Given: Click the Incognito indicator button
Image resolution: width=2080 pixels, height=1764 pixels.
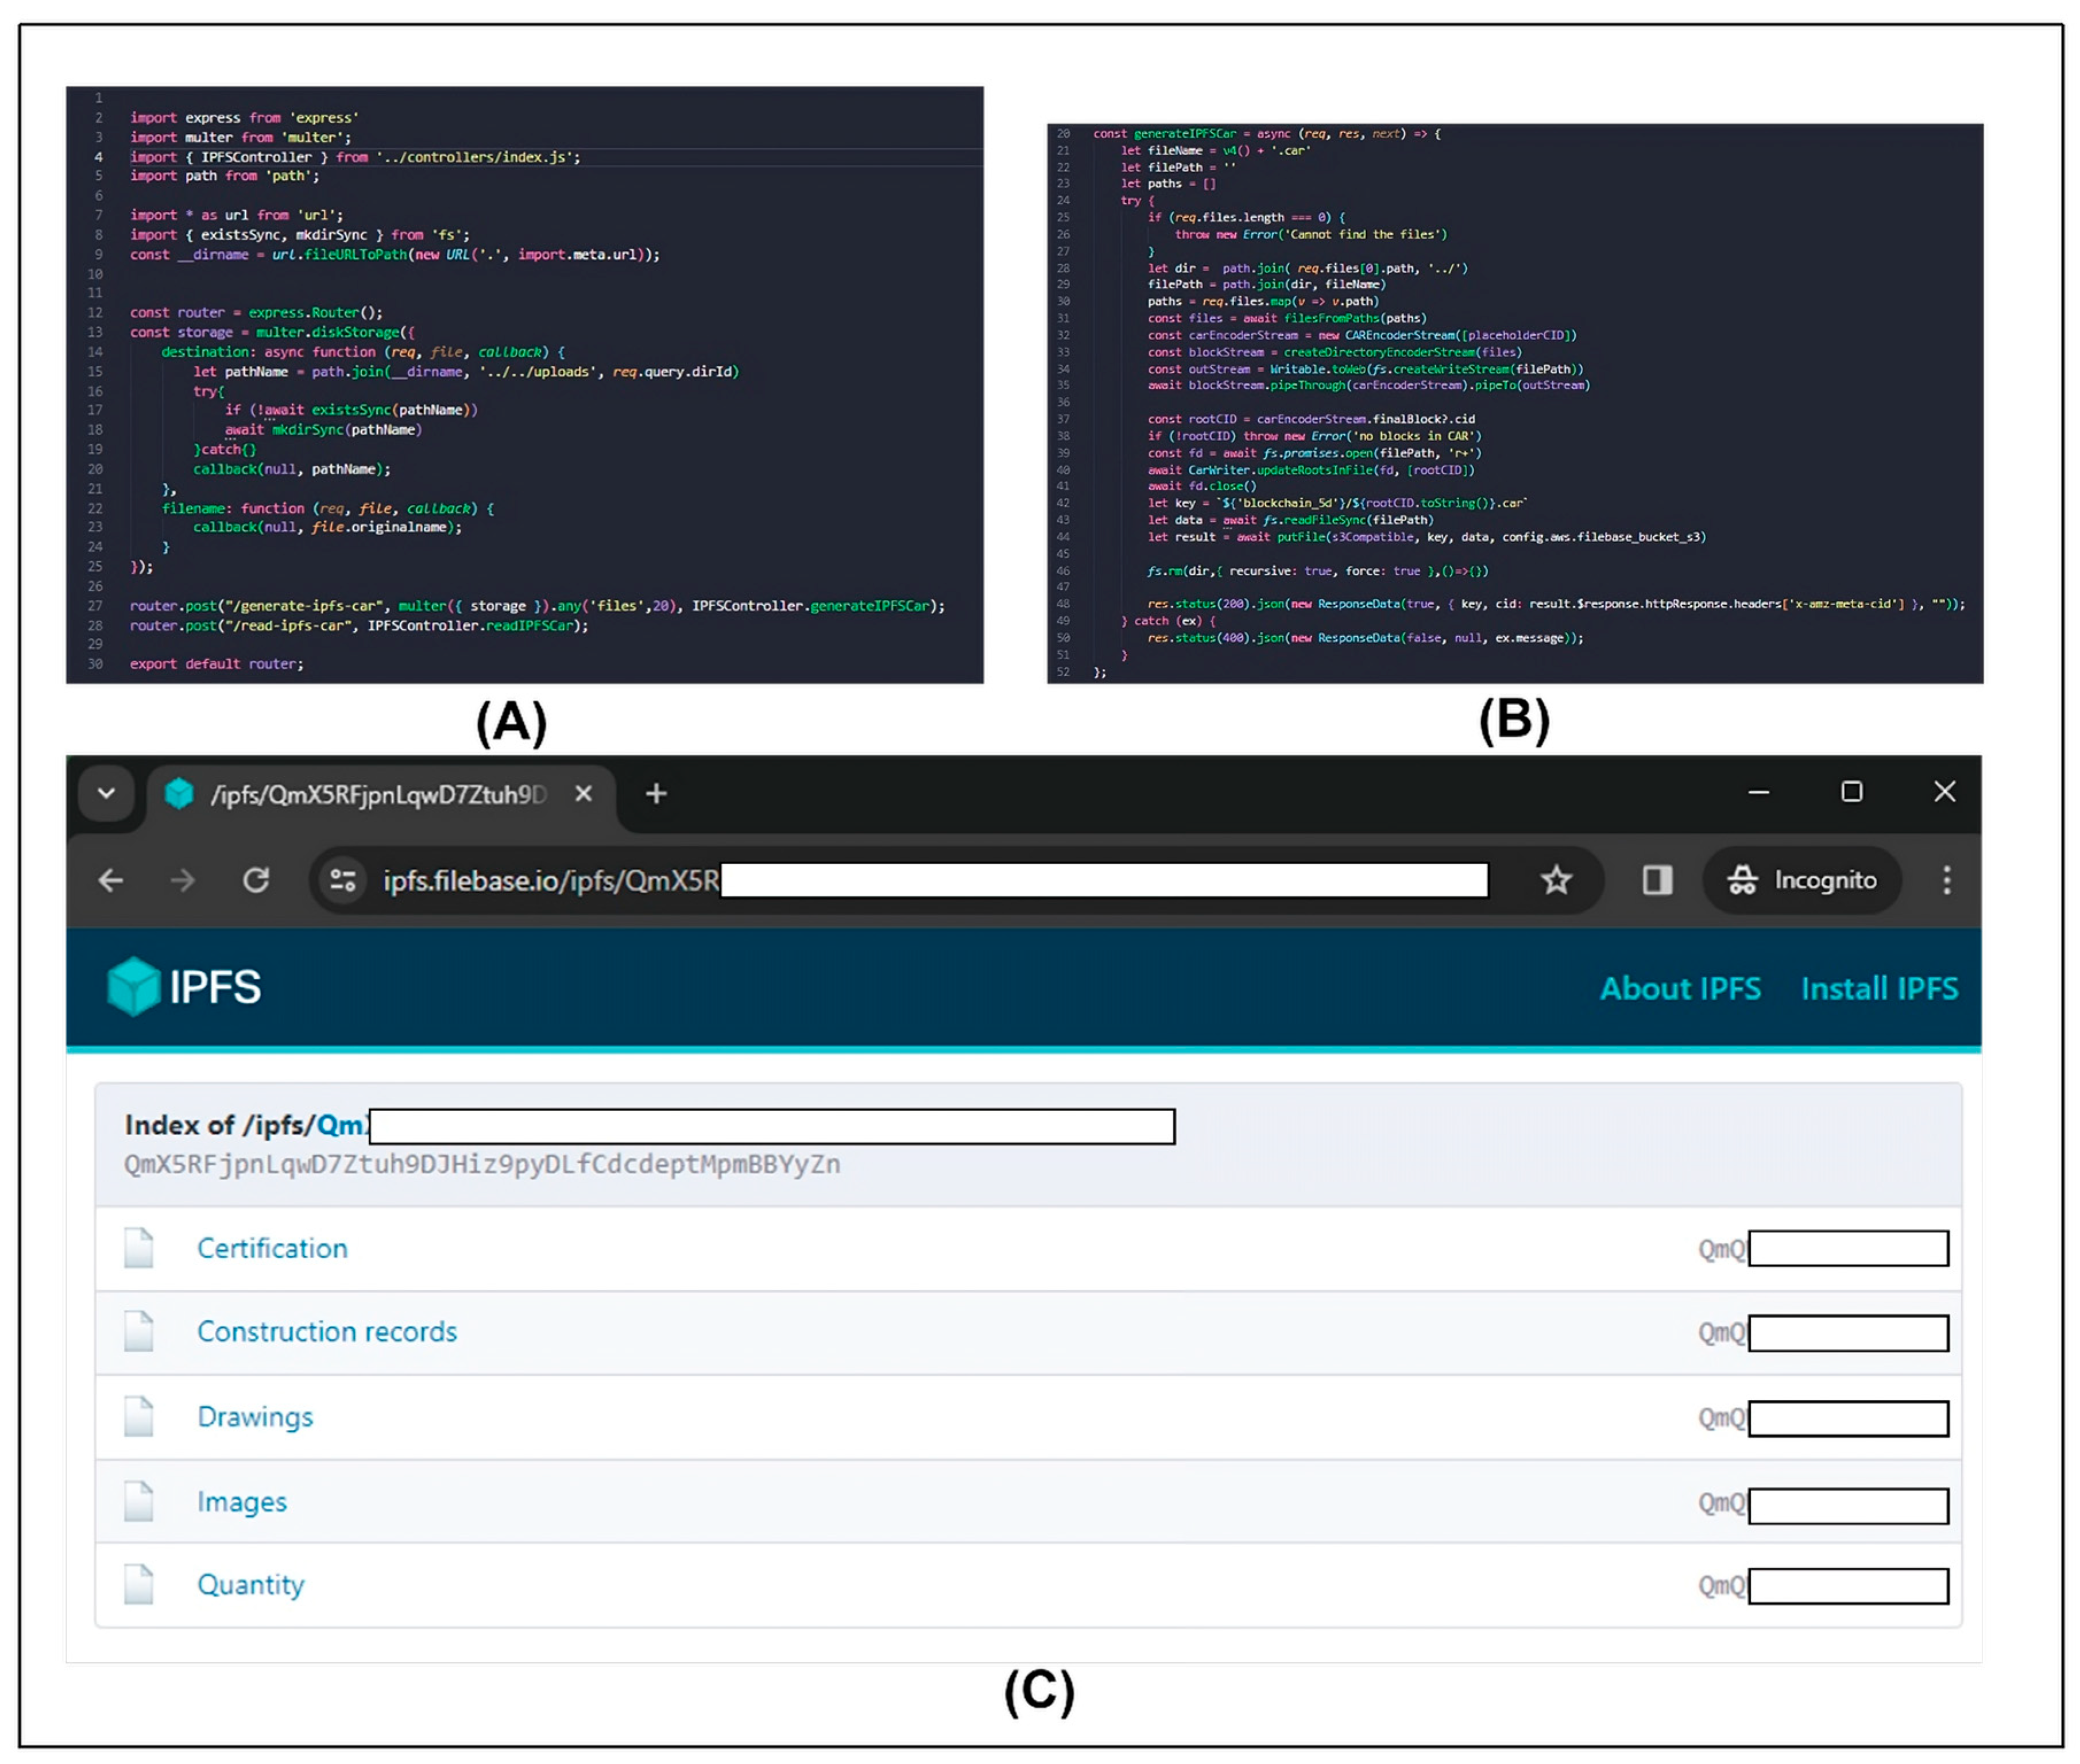Looking at the screenshot, I should coord(1801,880).
